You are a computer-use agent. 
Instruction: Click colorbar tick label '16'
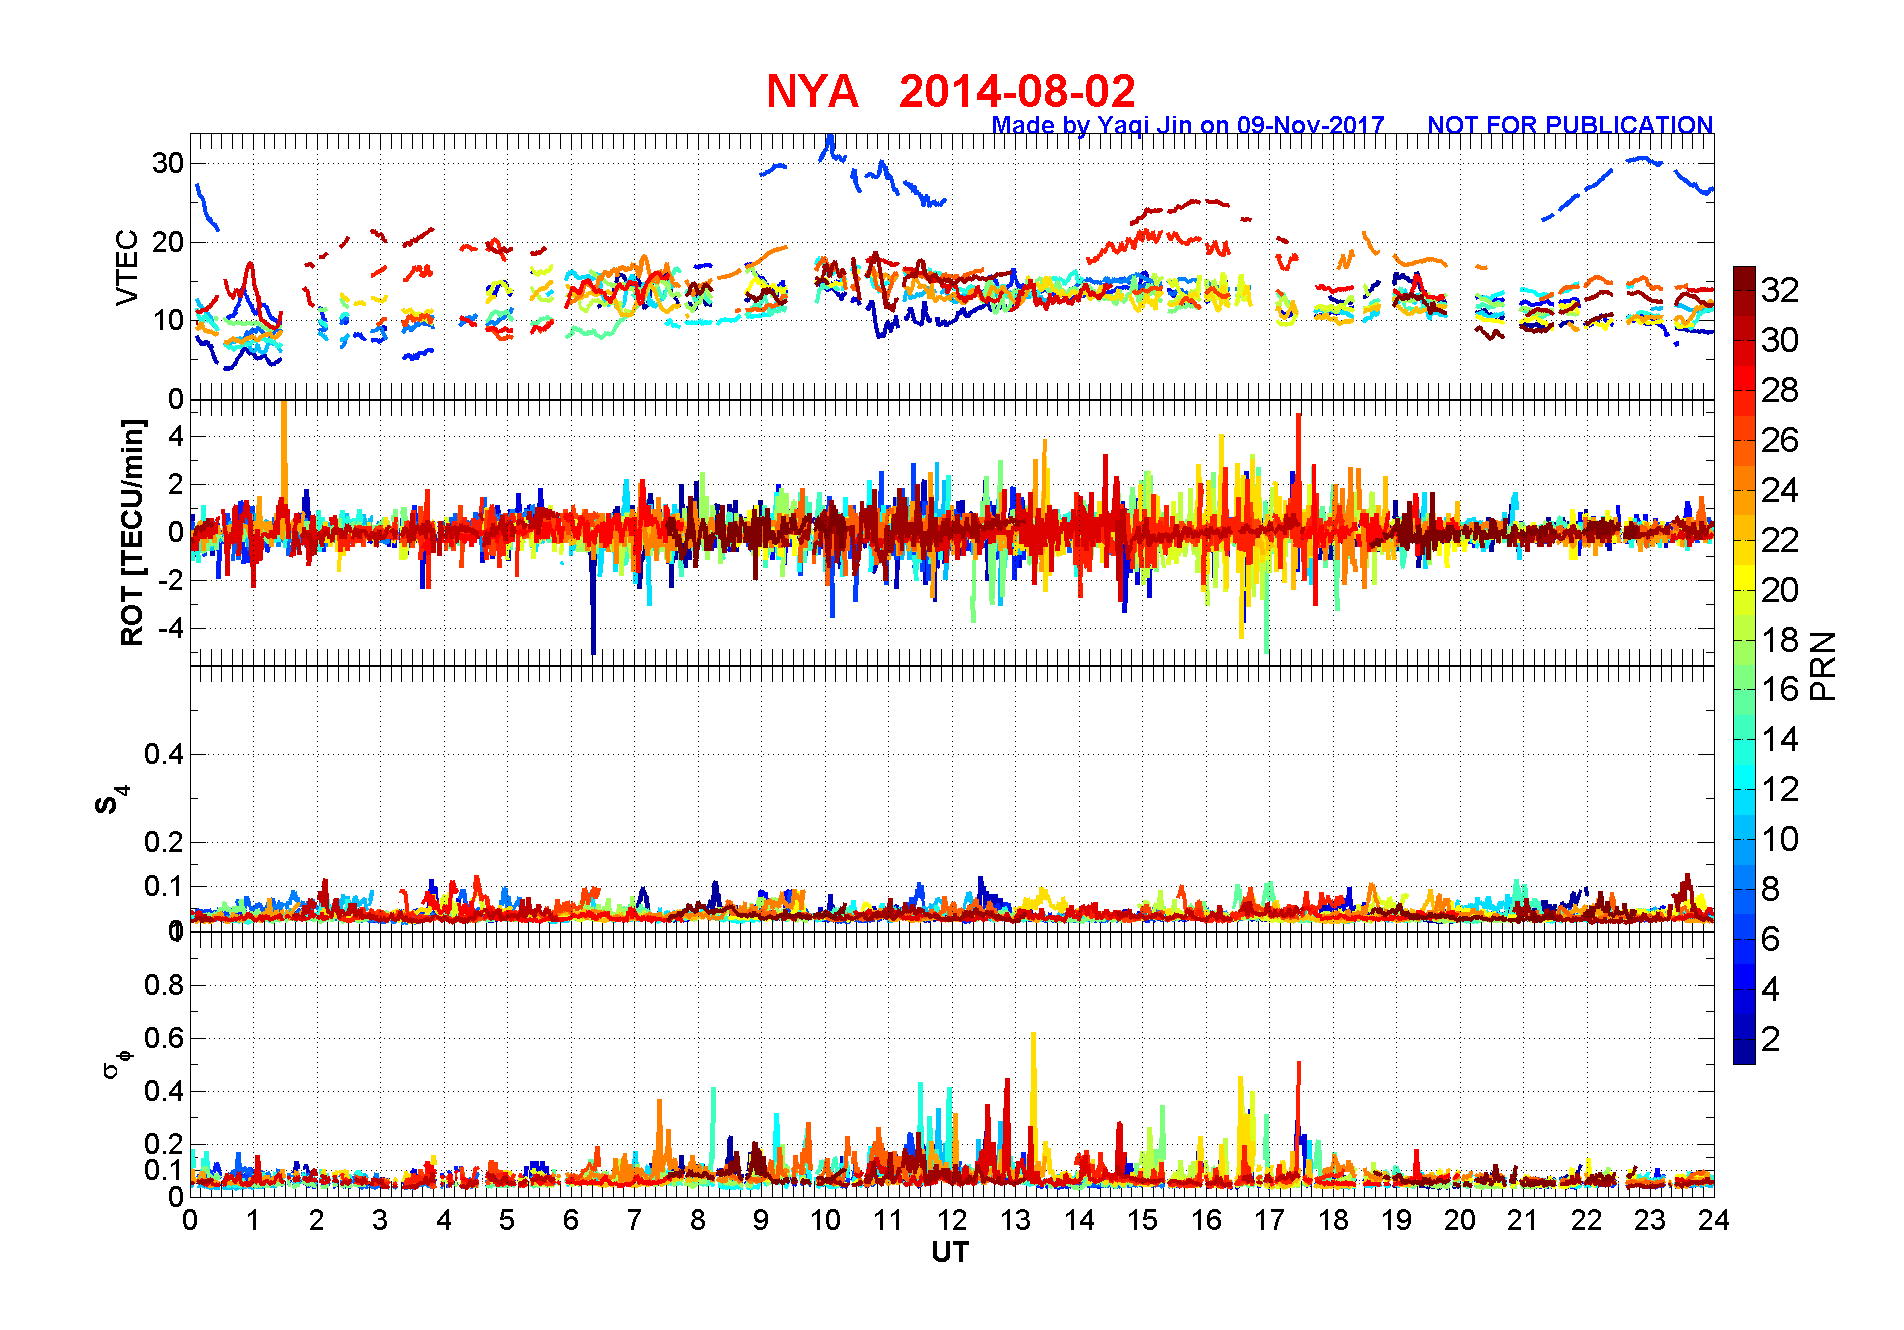point(1780,689)
